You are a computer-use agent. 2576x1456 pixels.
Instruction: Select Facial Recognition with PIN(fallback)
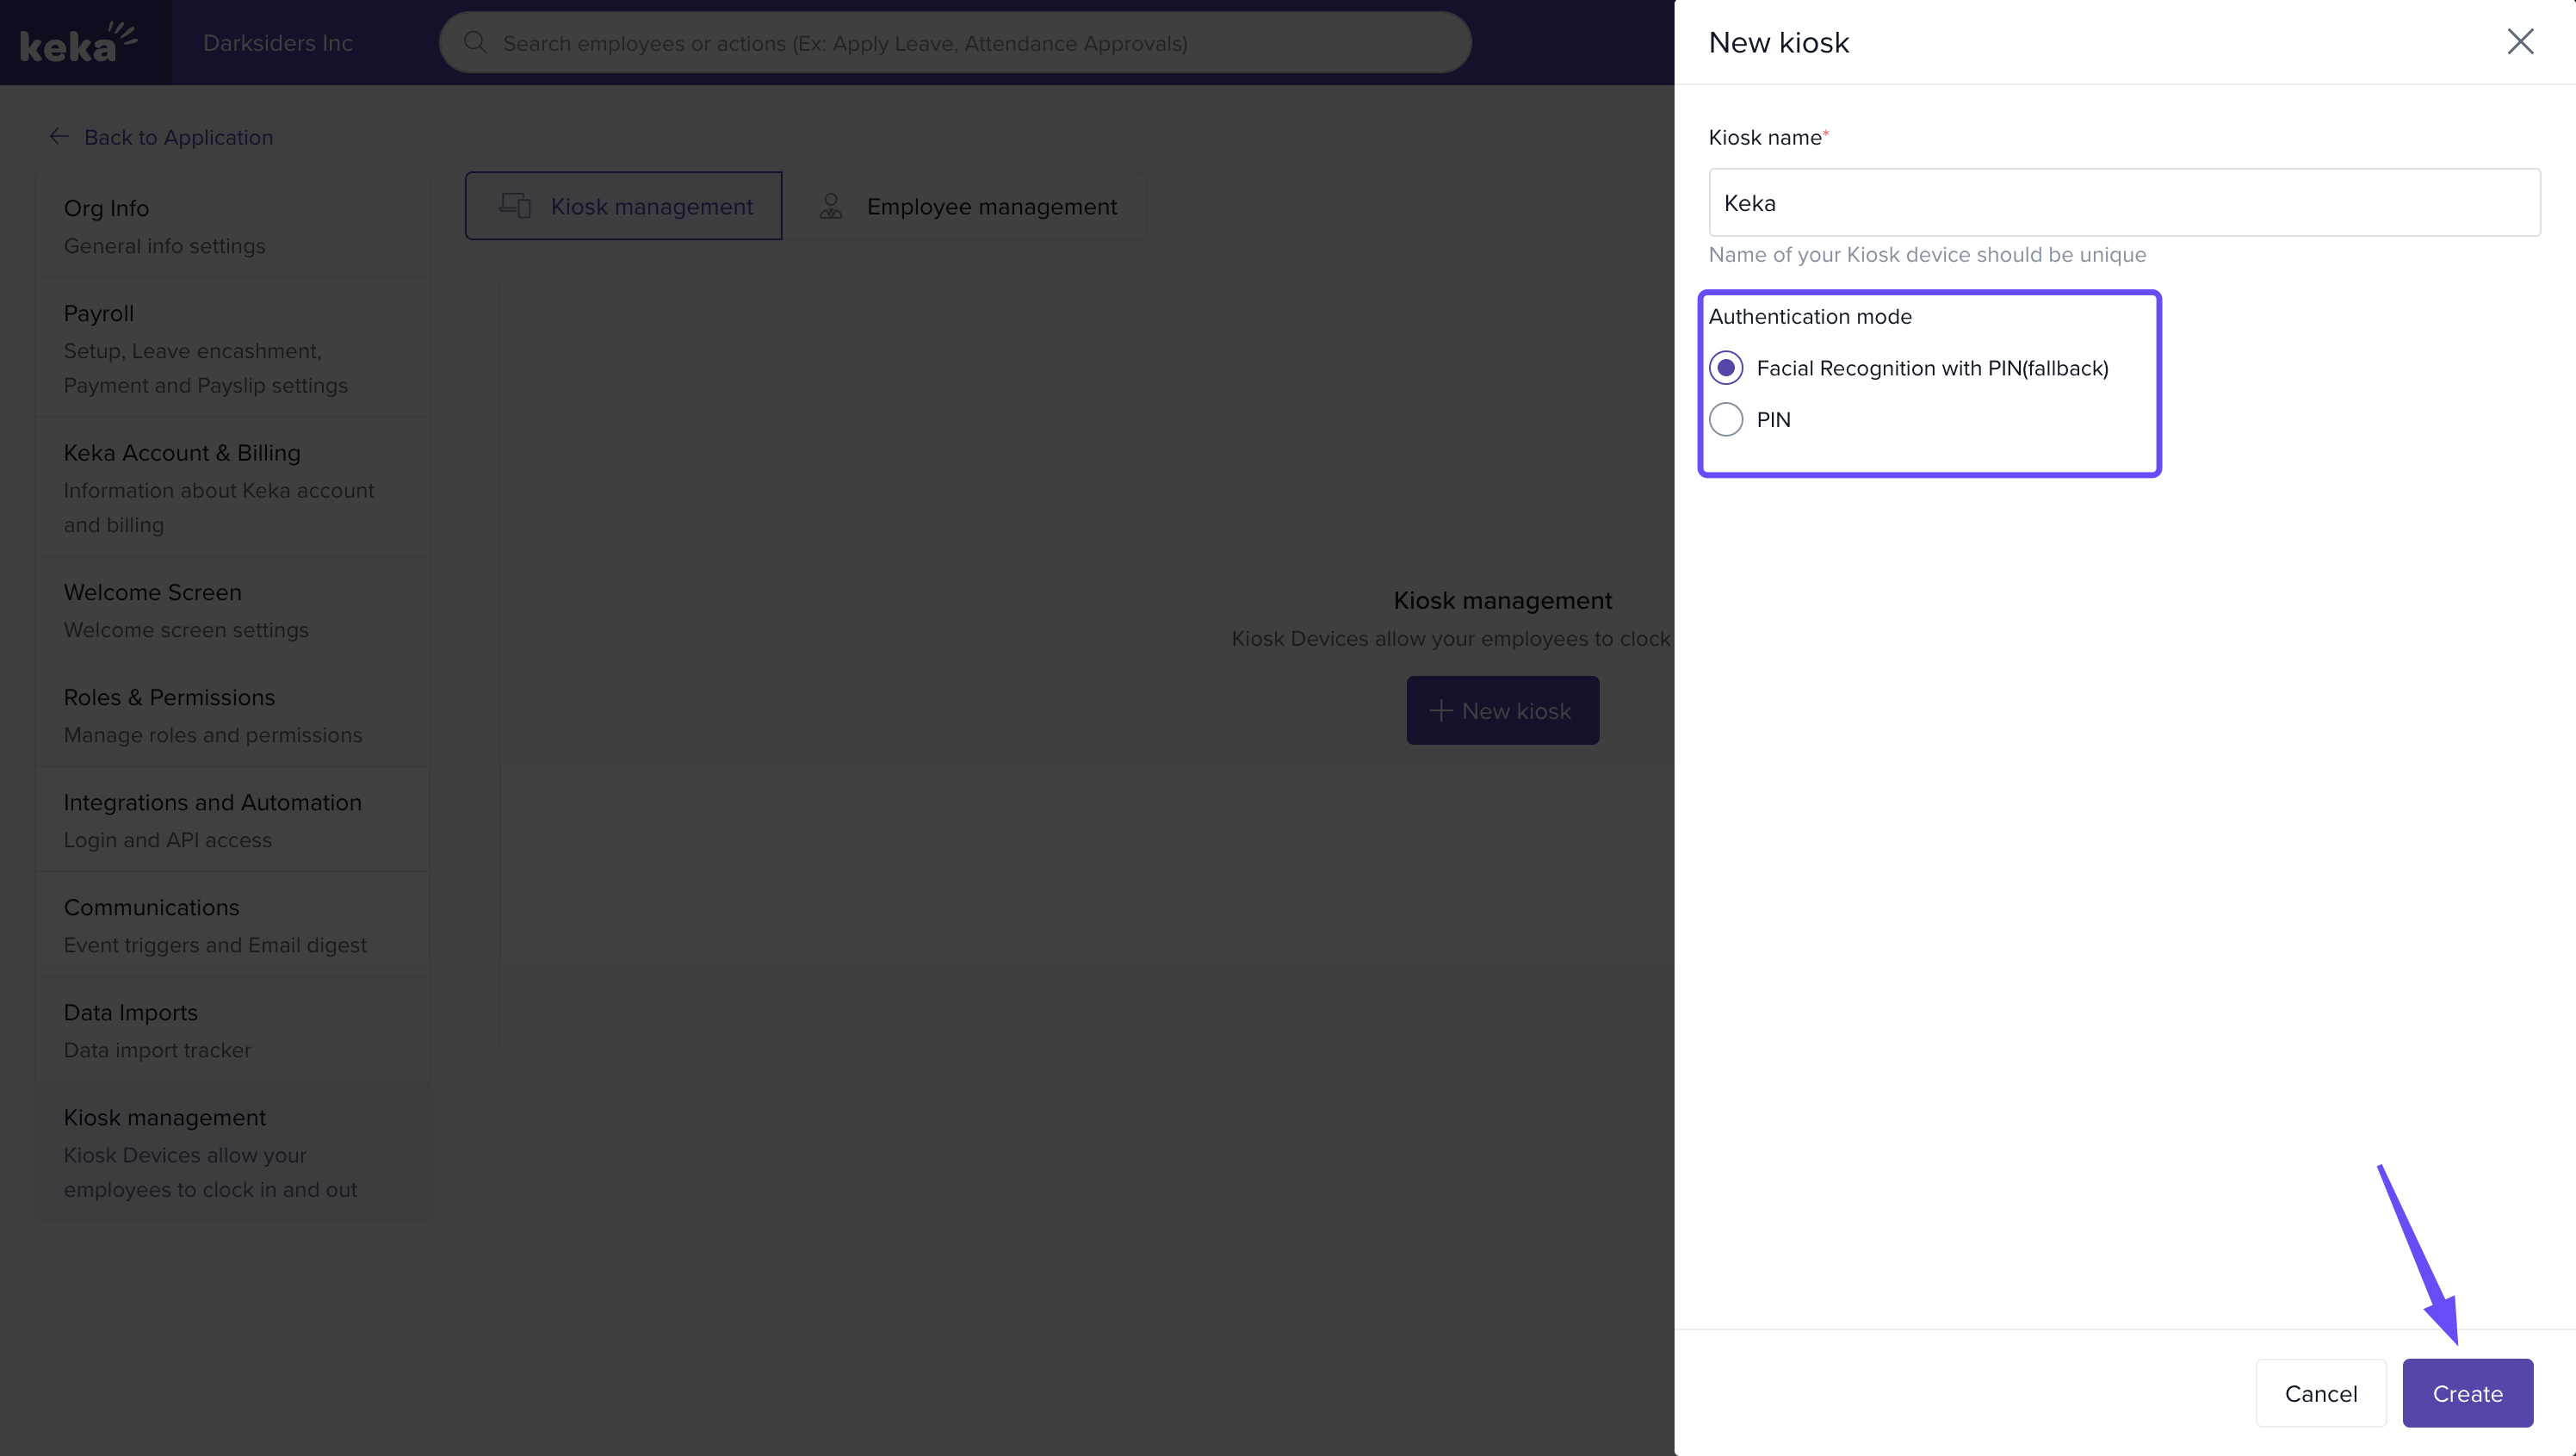[1726, 368]
